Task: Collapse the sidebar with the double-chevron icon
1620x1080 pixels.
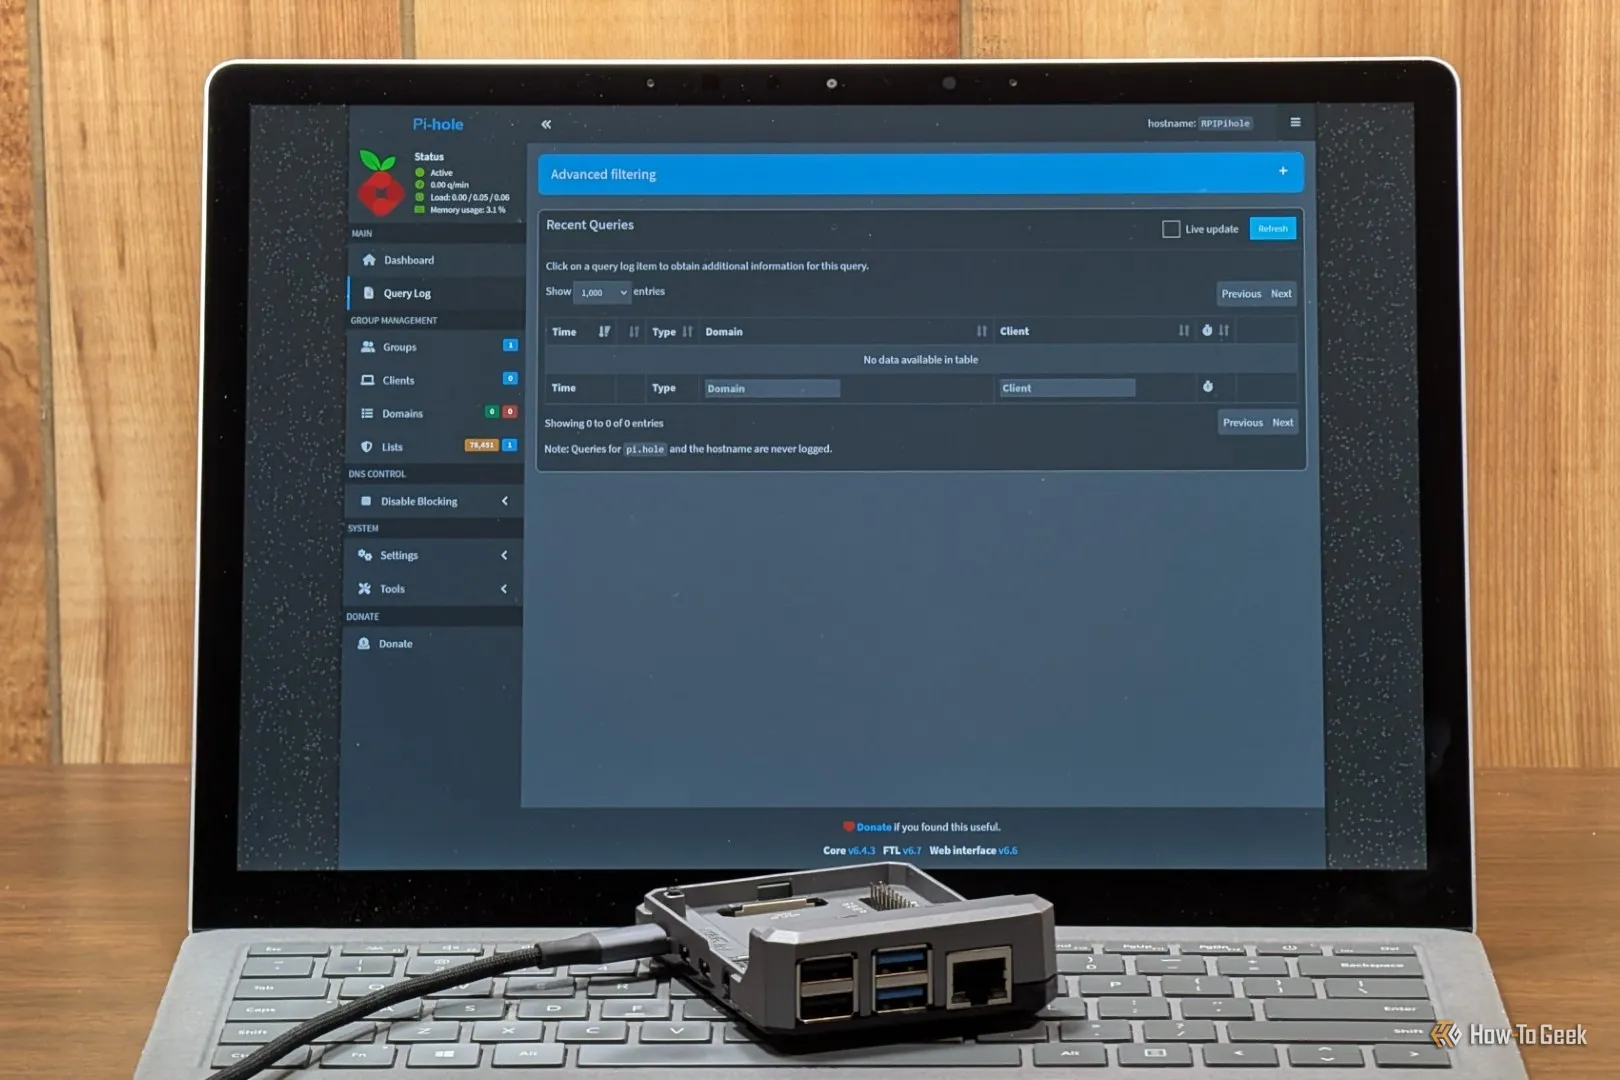Action: point(546,124)
